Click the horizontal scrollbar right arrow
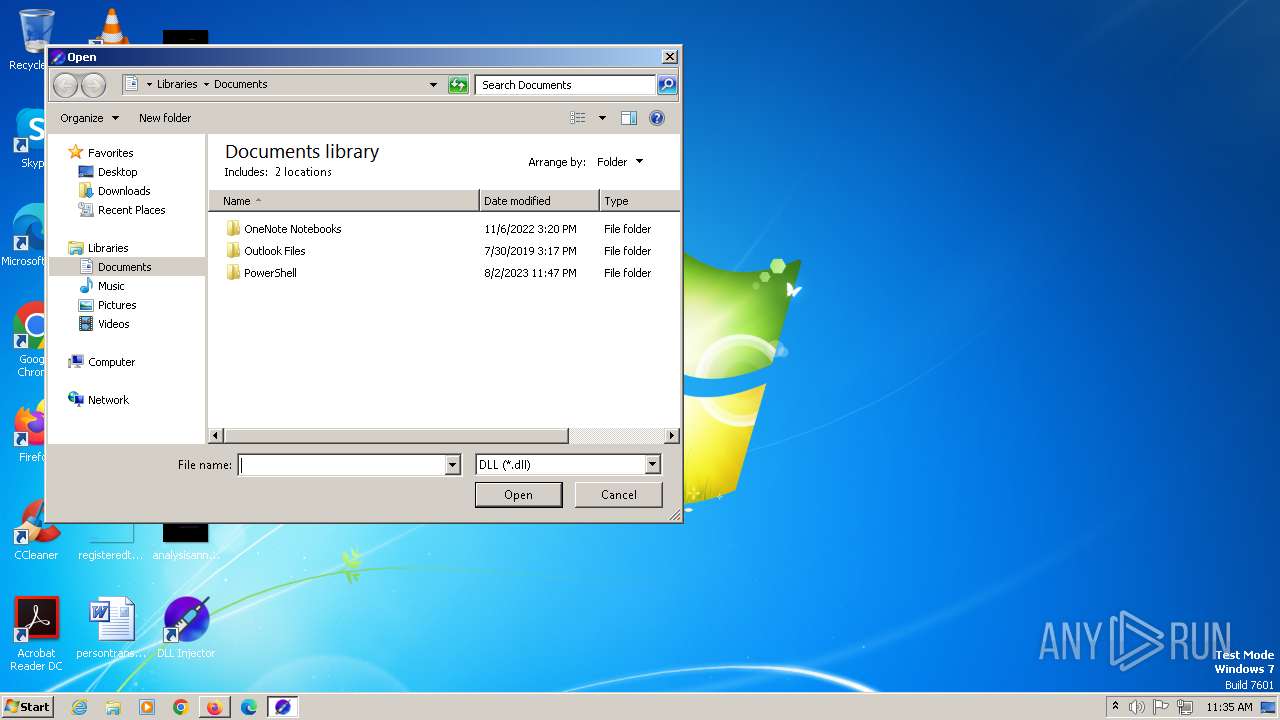1280x720 pixels. [671, 436]
